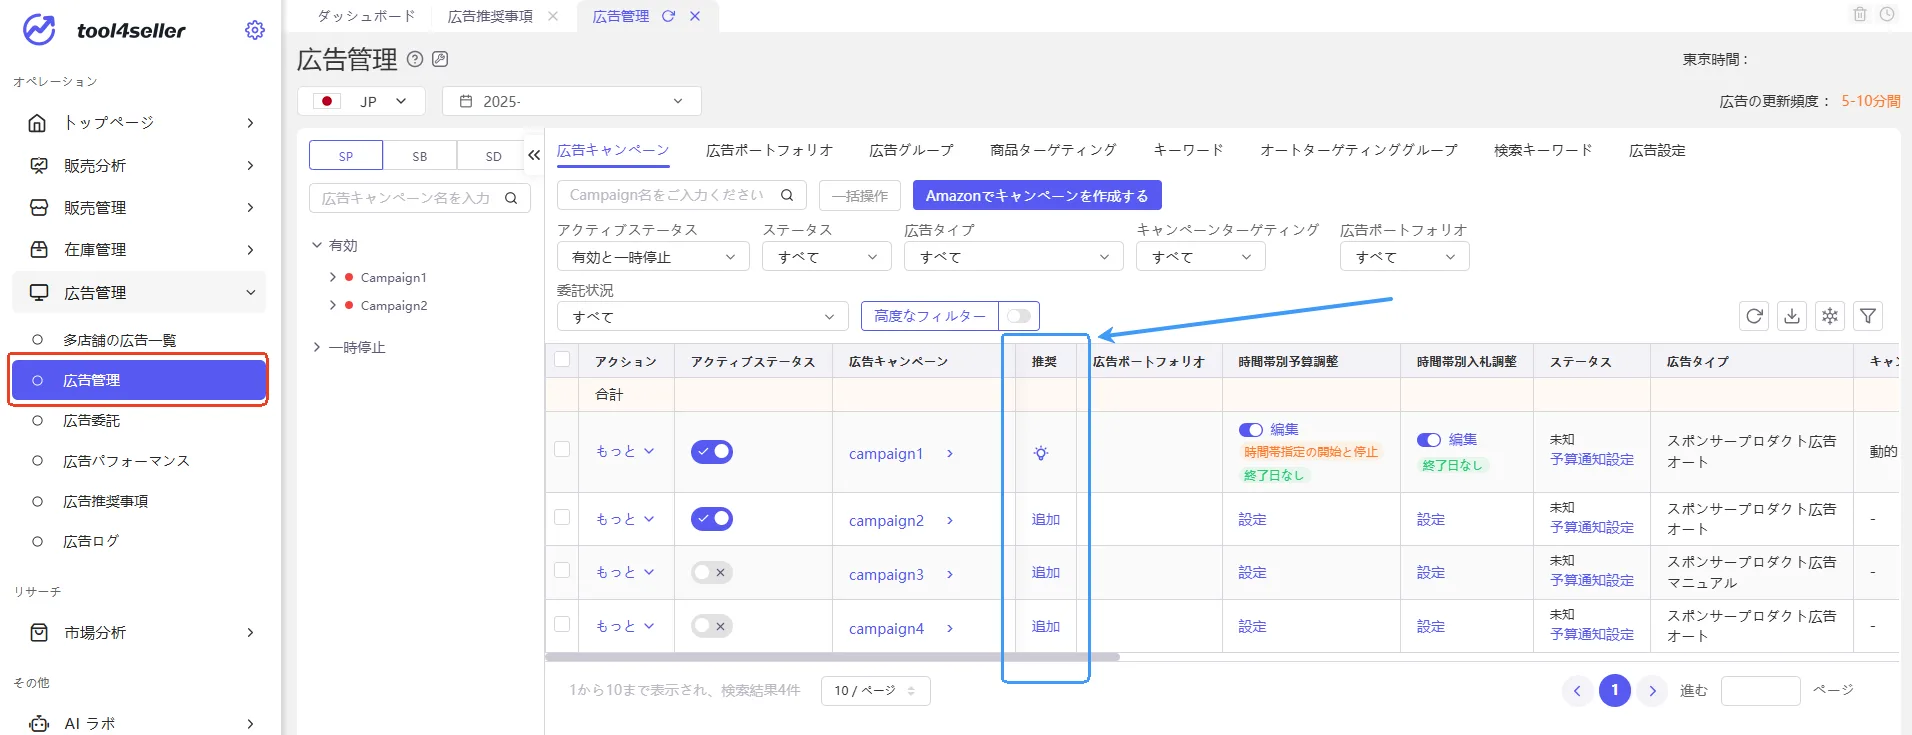Open the 委託状況 dropdown
This screenshot has width=1912, height=735.
[x=703, y=317]
